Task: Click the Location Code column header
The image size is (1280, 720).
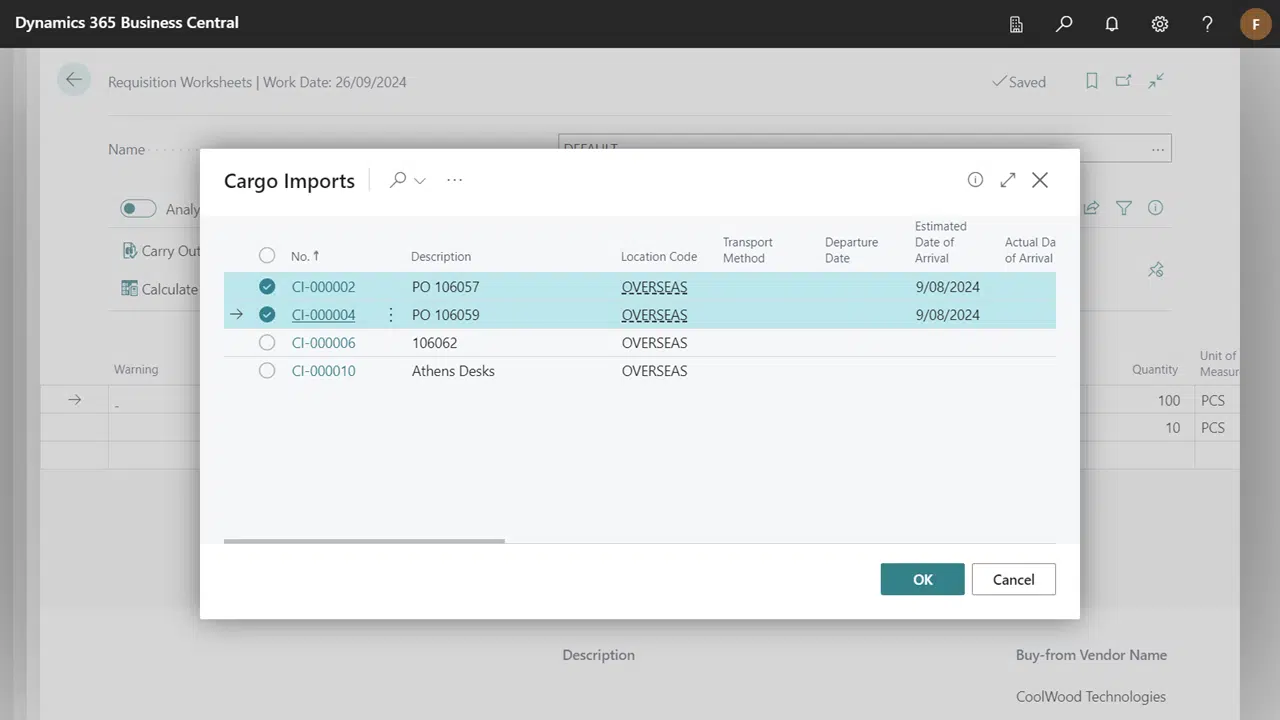Action: pyautogui.click(x=658, y=257)
